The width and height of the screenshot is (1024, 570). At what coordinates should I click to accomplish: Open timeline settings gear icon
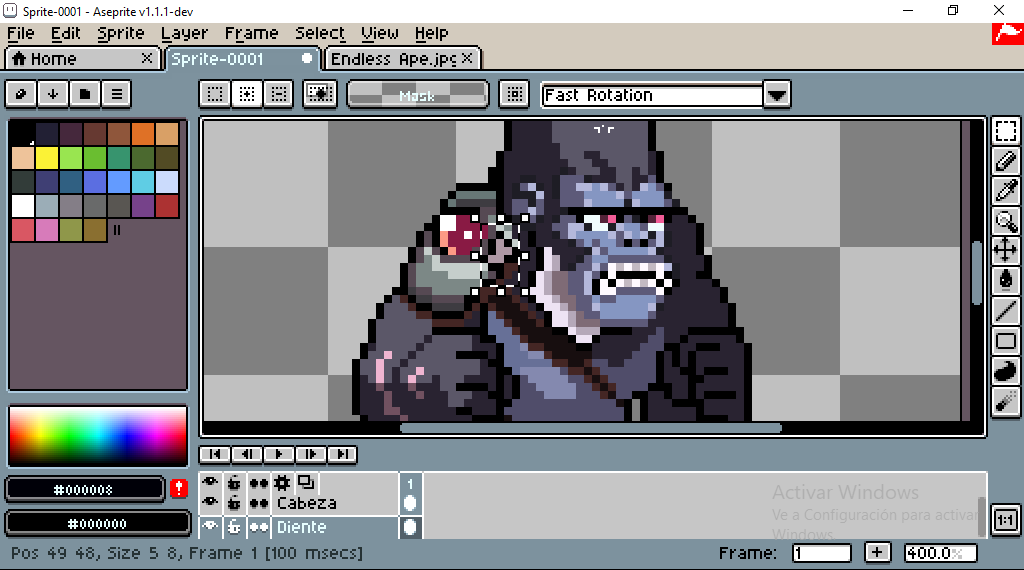click(x=282, y=483)
